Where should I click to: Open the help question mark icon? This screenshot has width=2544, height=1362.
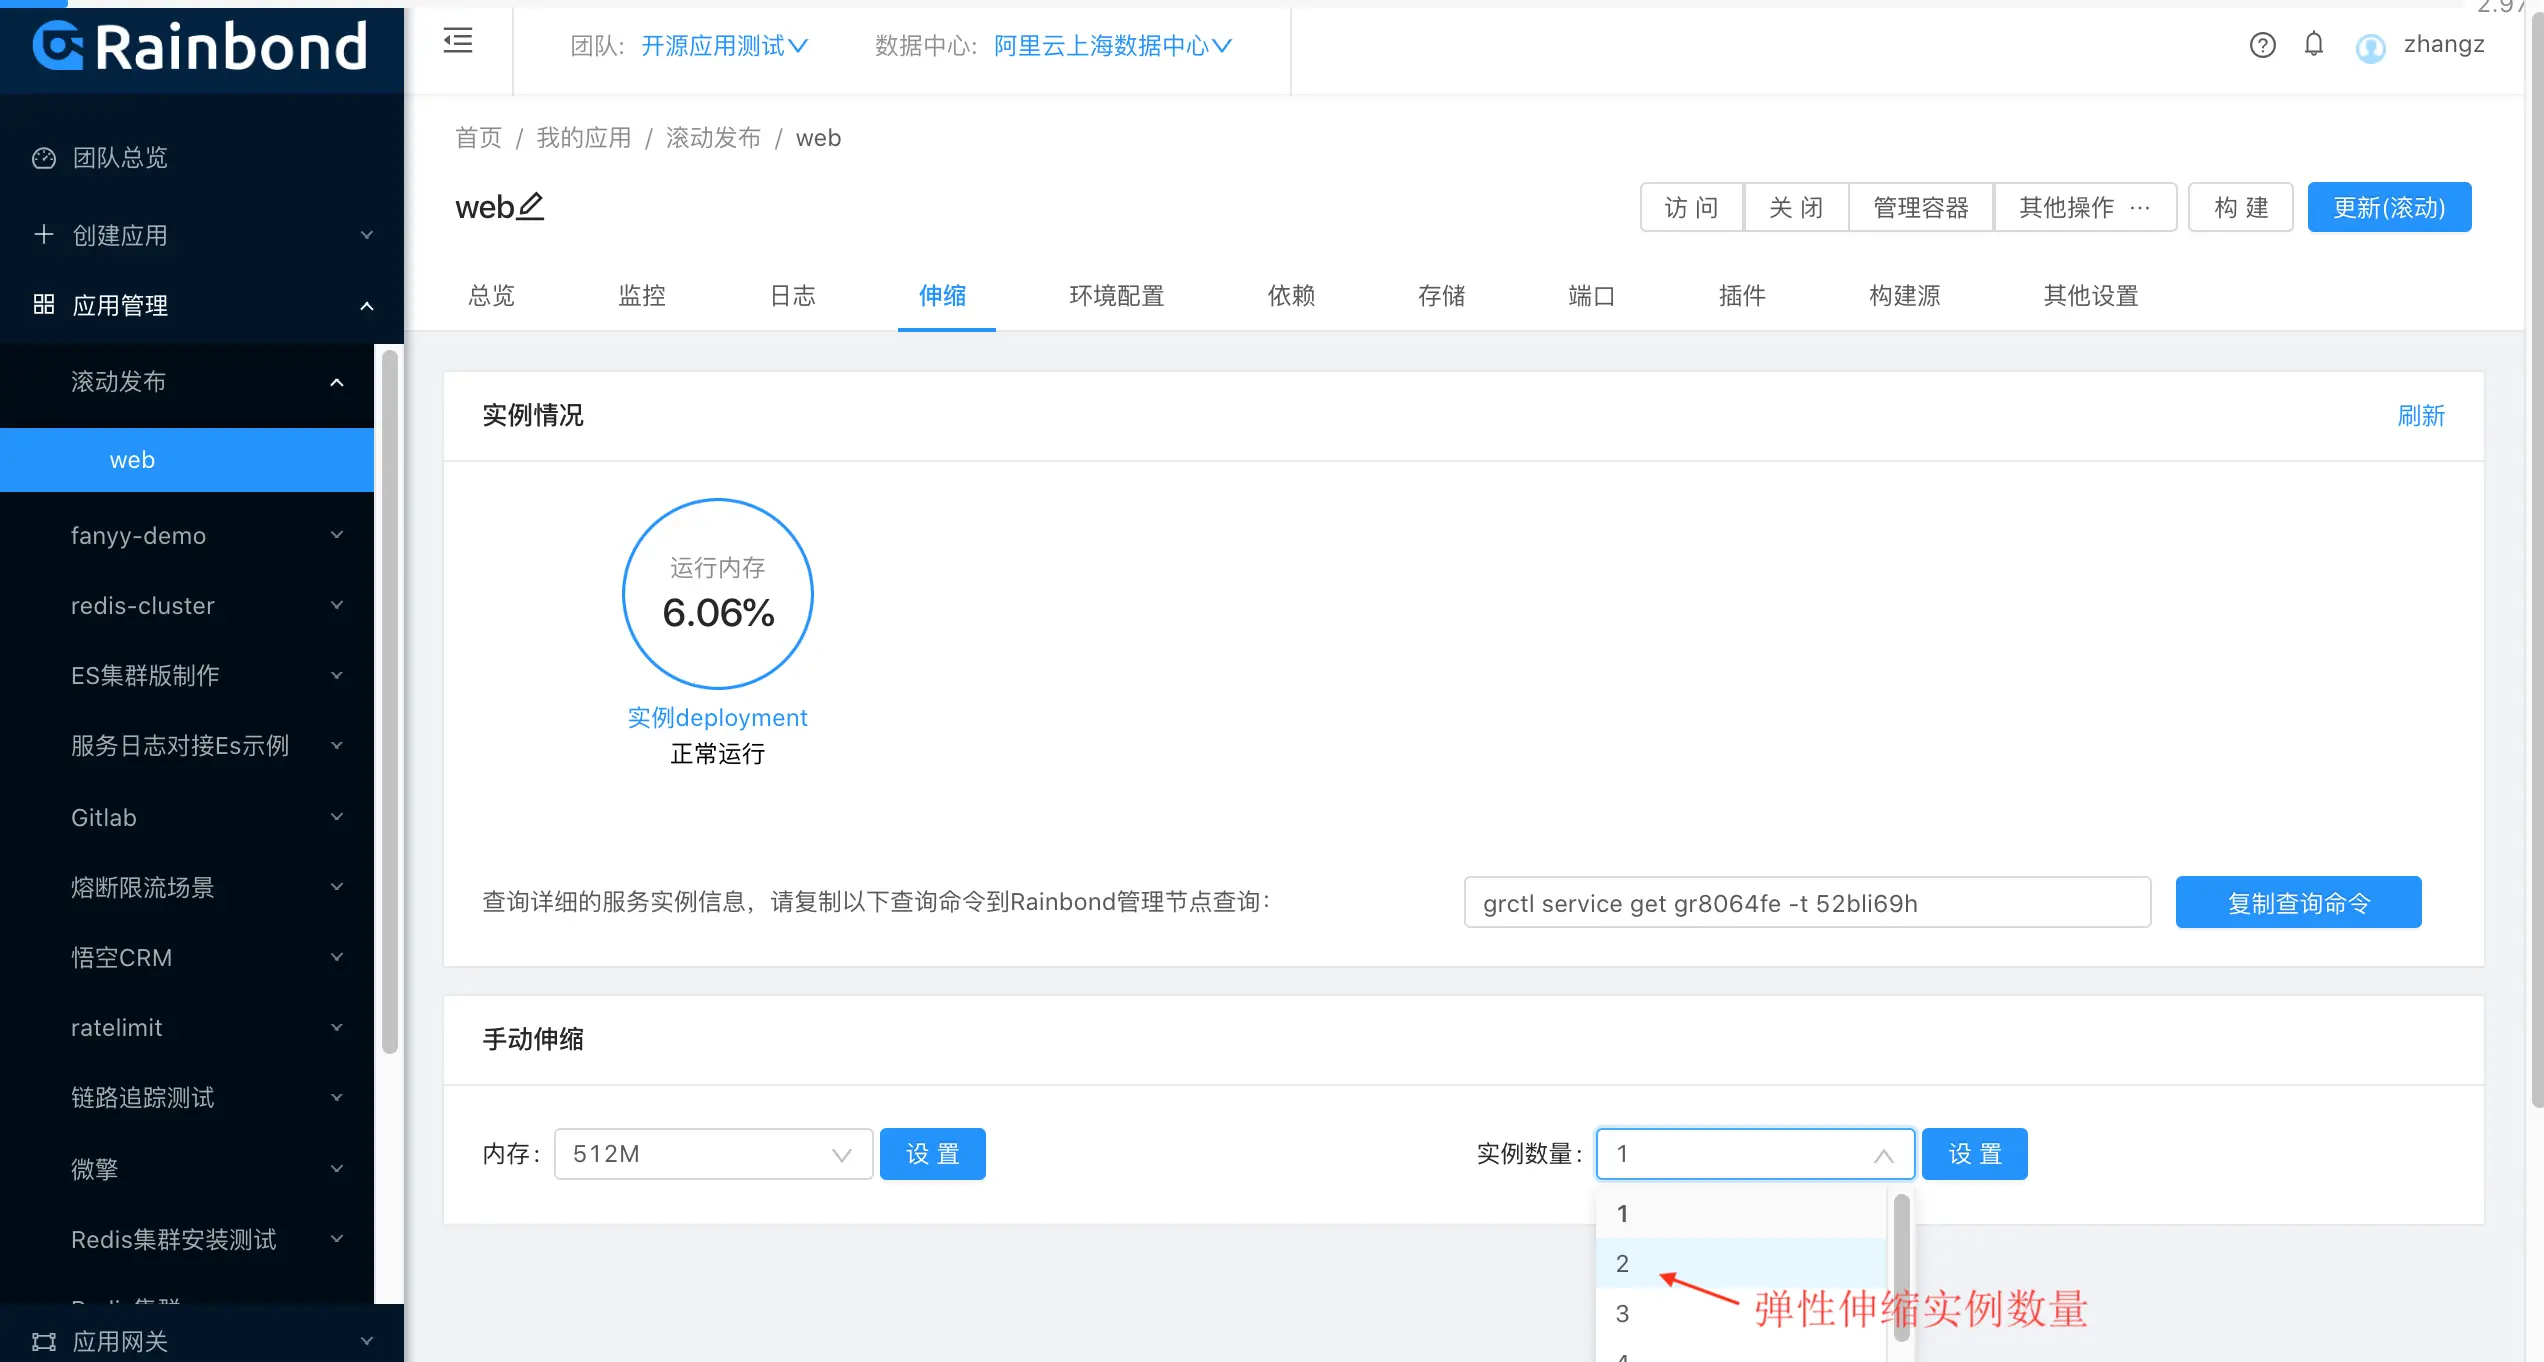(2262, 45)
